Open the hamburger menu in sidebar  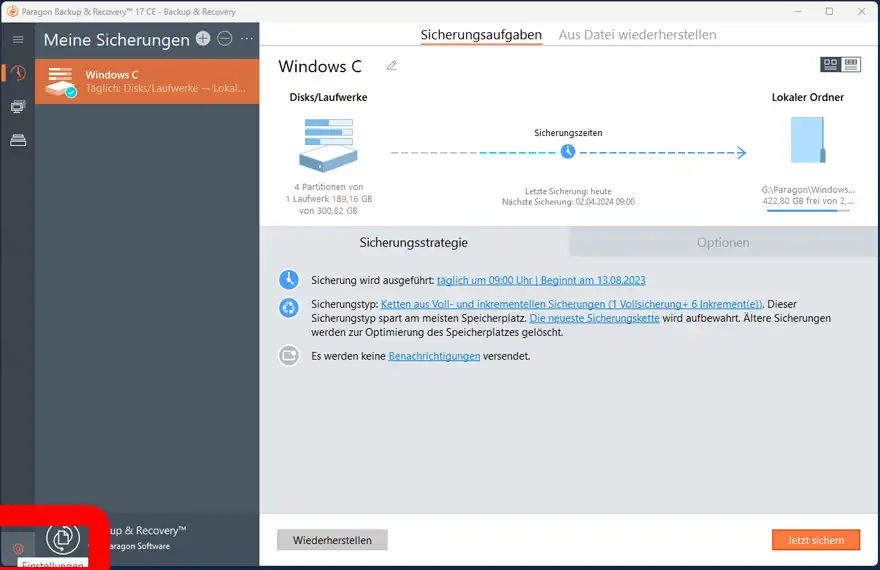click(x=18, y=39)
